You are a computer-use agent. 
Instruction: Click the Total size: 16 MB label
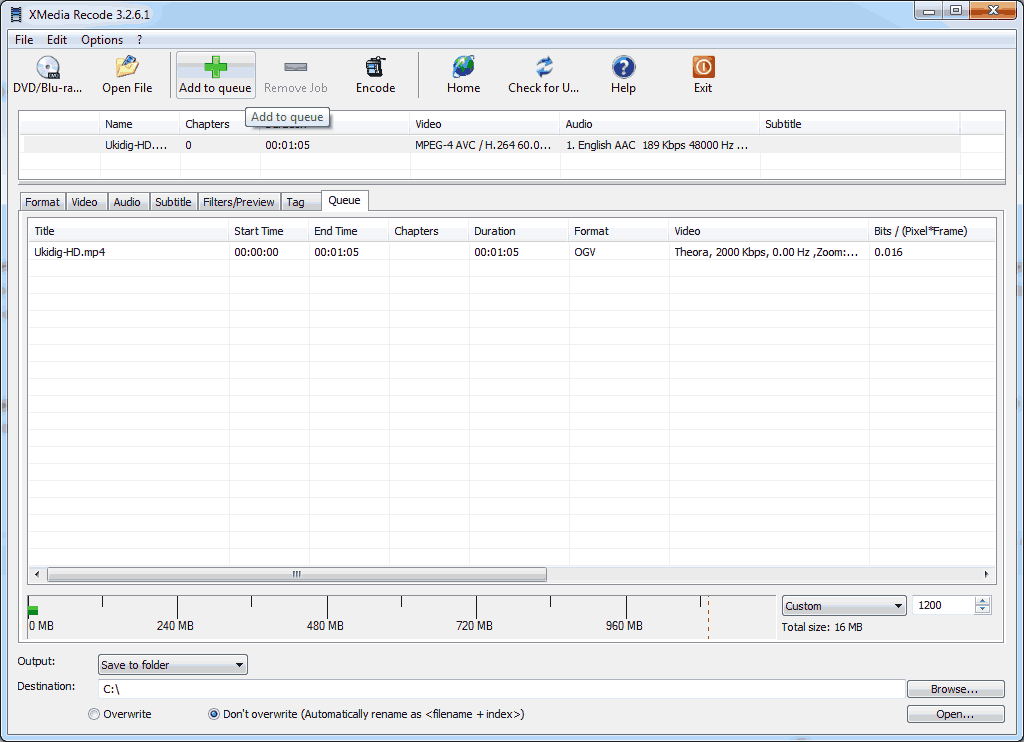(x=822, y=627)
